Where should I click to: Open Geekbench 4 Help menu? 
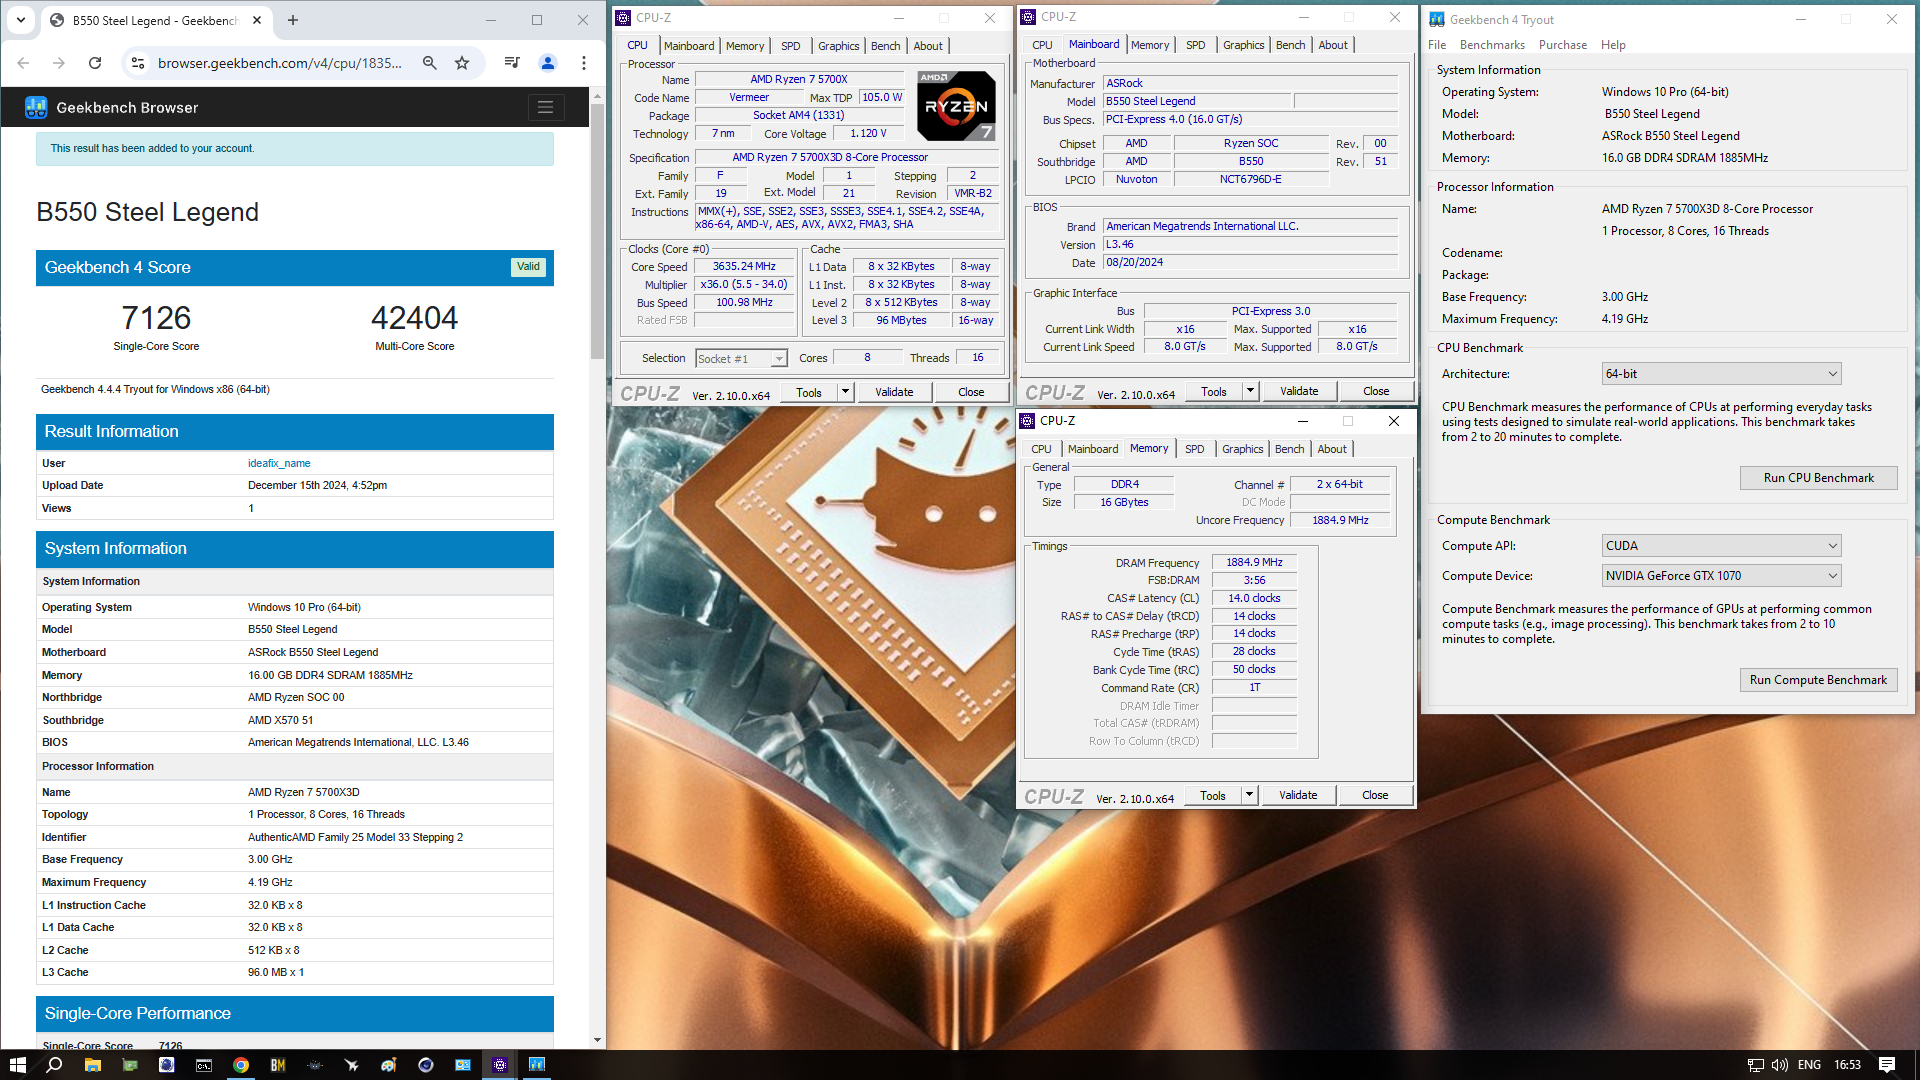click(1613, 45)
